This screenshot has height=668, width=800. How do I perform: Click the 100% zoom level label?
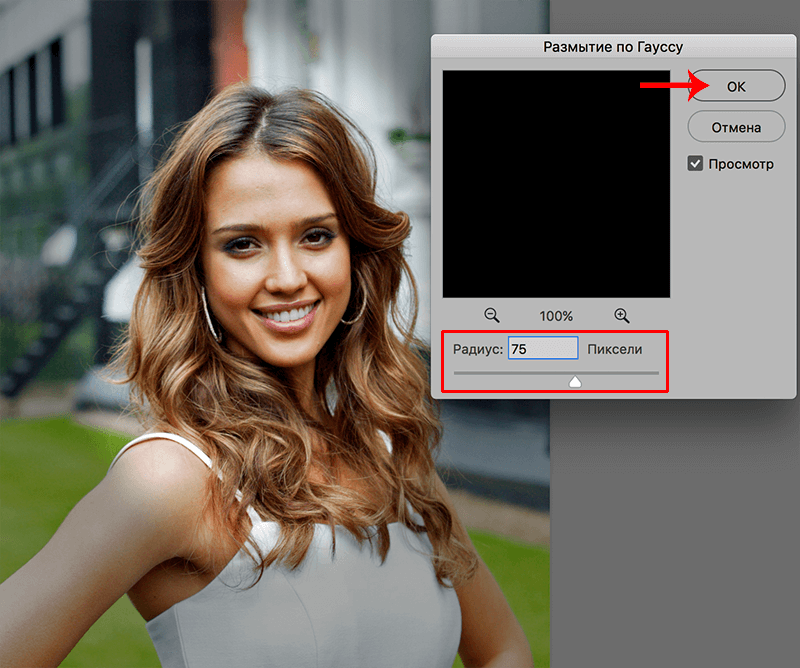click(x=555, y=315)
